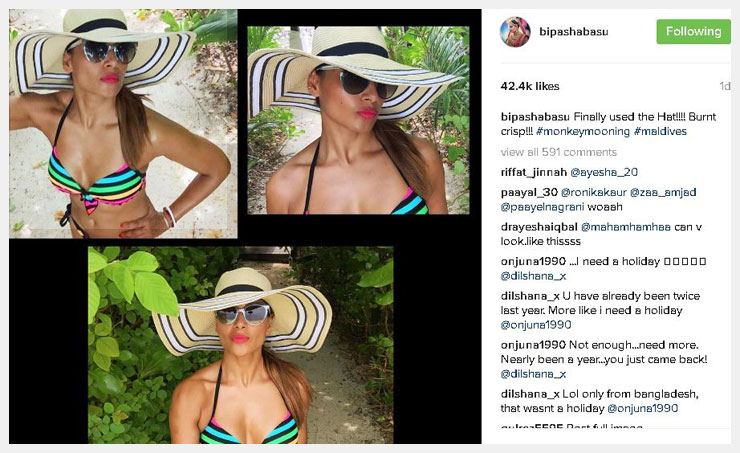Open the bipashabasu name in the caption
Image resolution: width=740 pixels, height=453 pixels.
click(535, 117)
